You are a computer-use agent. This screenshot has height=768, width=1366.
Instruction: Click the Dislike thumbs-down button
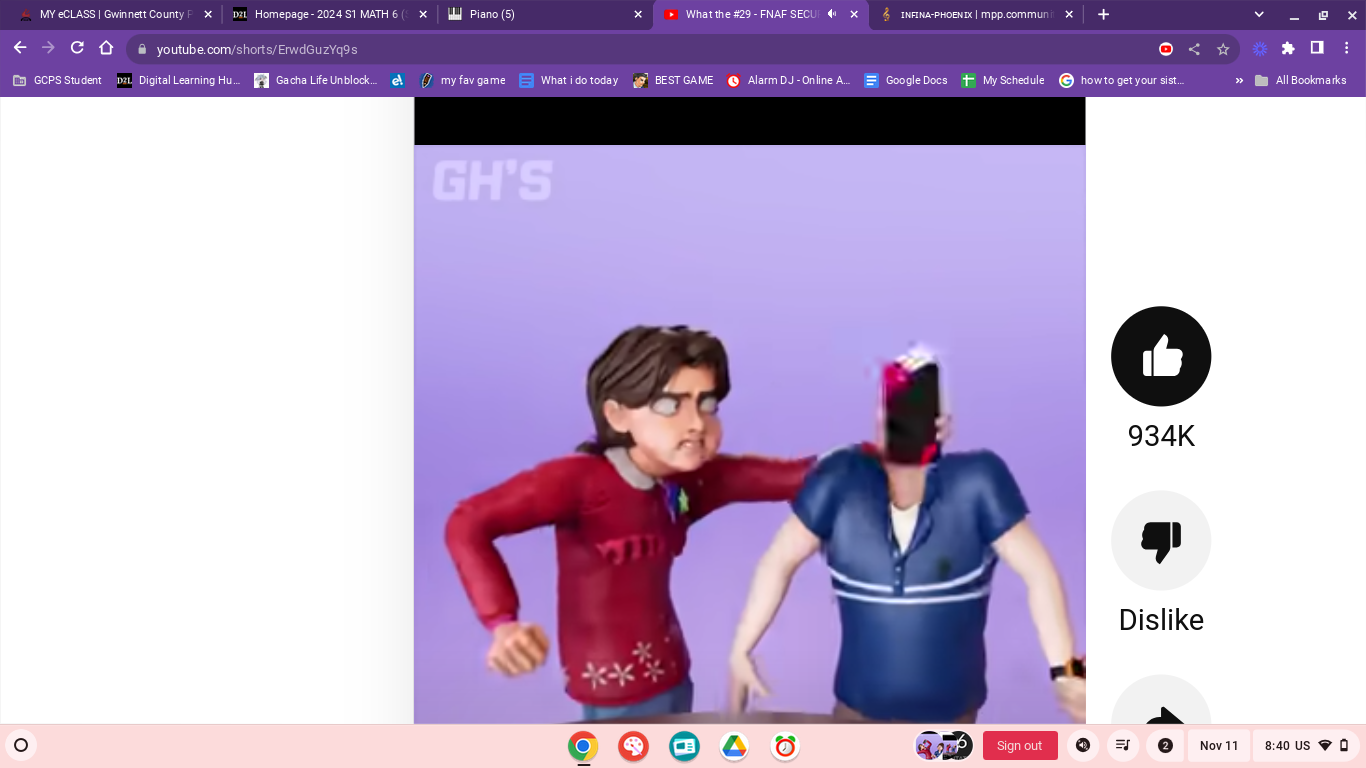1161,540
